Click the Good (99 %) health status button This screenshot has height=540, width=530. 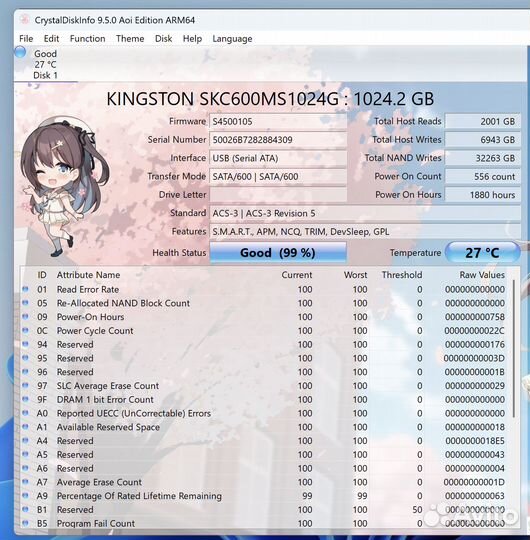(278, 253)
